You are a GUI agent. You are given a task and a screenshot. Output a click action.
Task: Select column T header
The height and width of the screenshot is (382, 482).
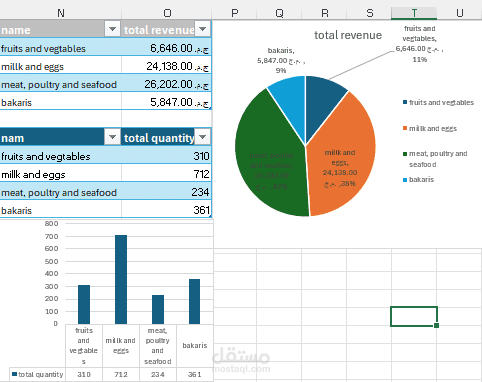(x=414, y=13)
